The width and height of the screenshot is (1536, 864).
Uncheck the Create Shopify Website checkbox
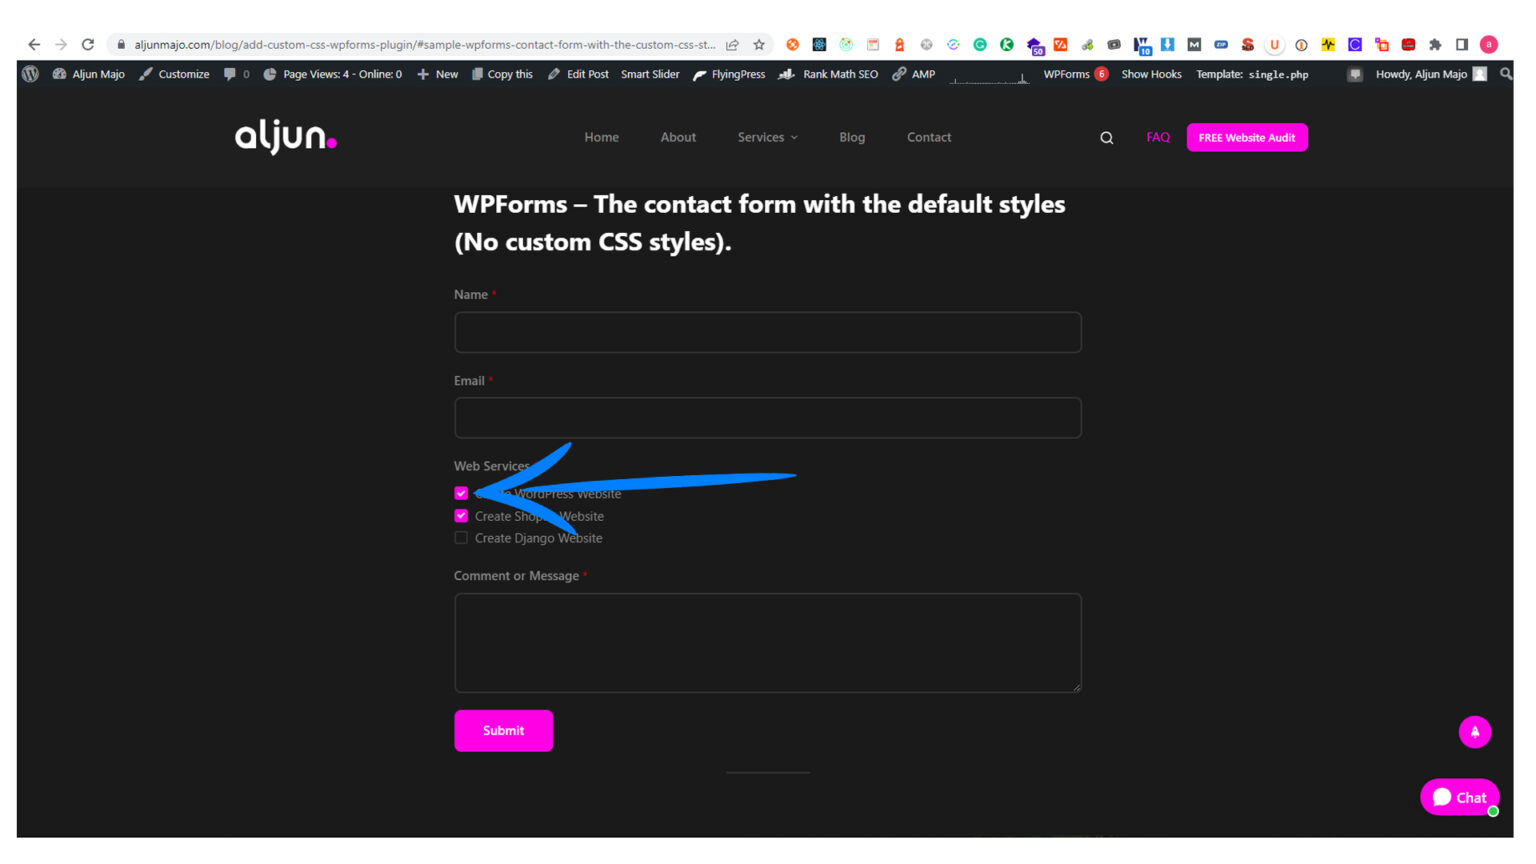click(461, 516)
